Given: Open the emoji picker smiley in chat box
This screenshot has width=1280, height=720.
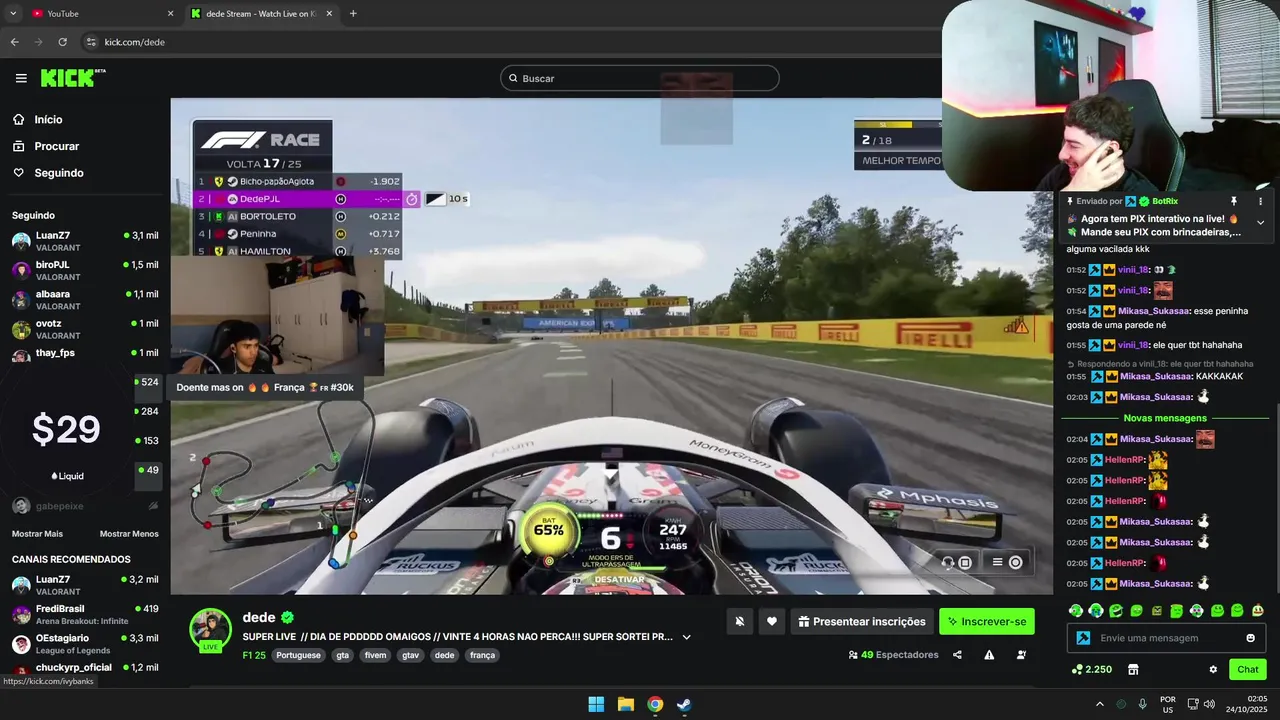Looking at the screenshot, I should coord(1251,638).
